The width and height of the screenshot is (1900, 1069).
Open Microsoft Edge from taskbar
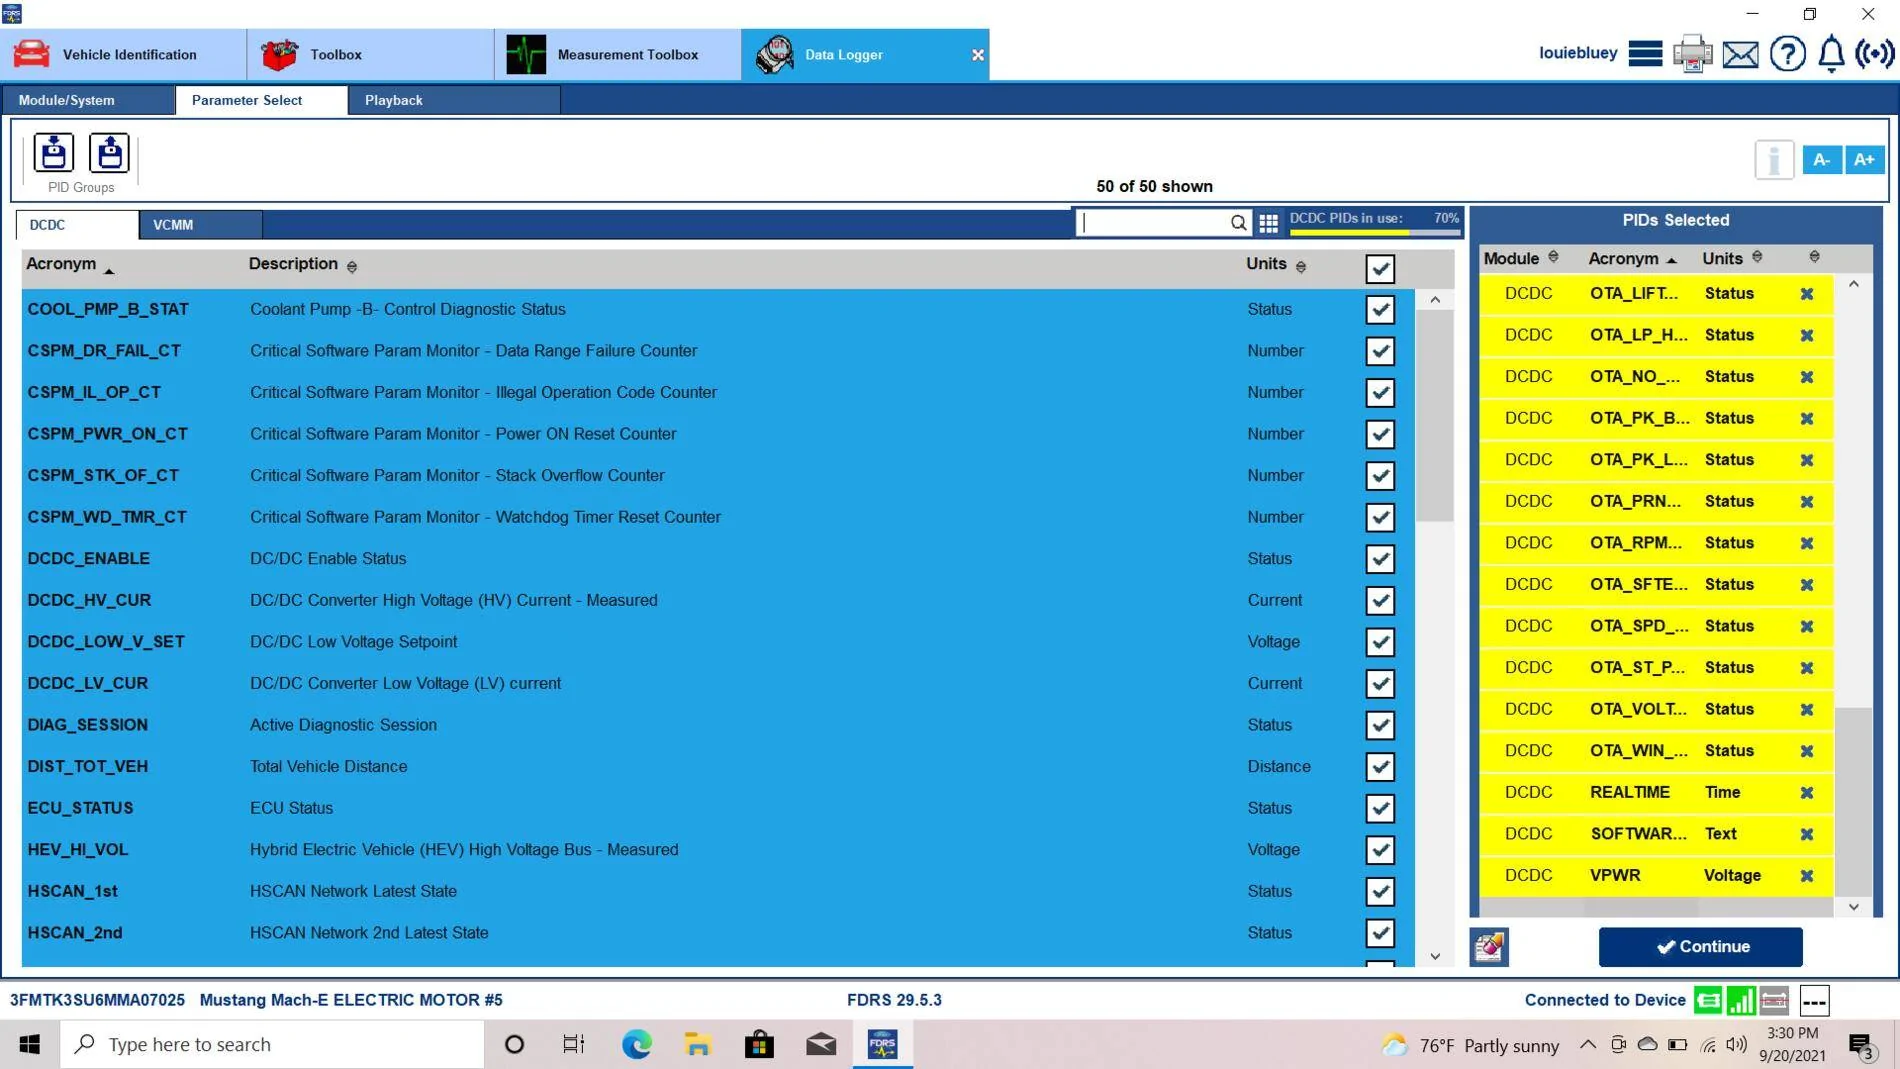click(636, 1045)
